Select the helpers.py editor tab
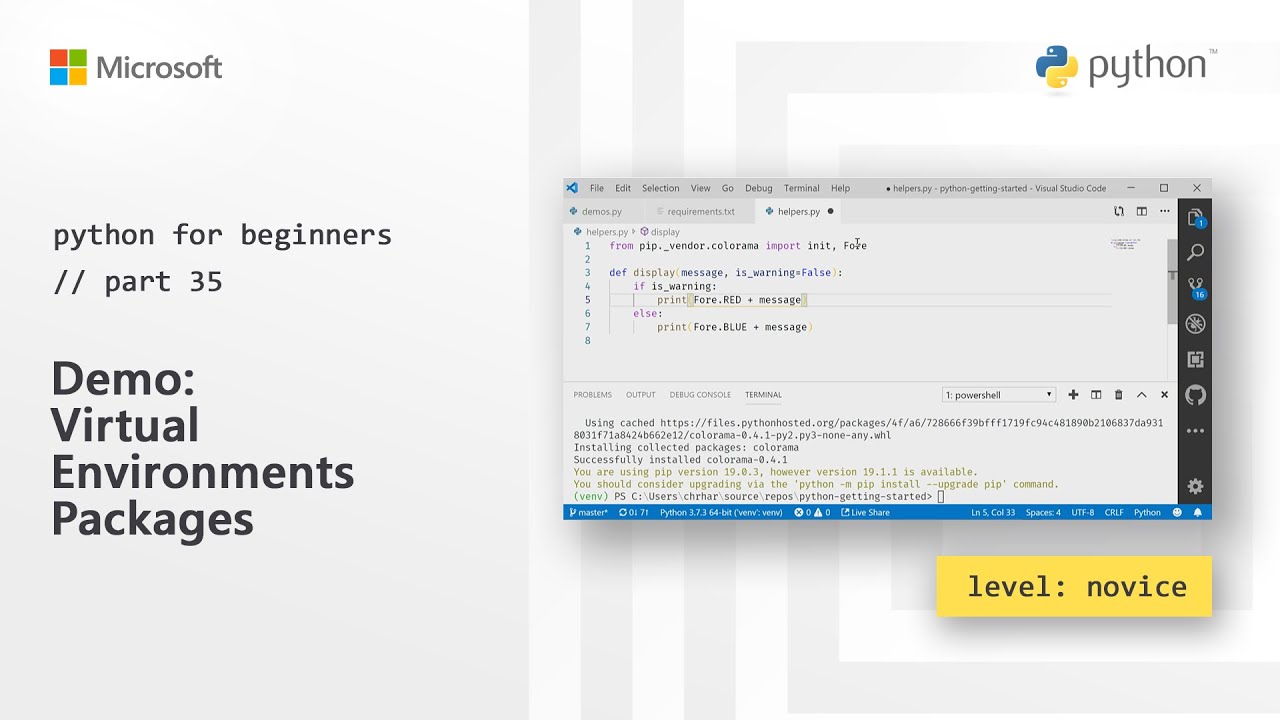The height and width of the screenshot is (720, 1280). (x=799, y=212)
